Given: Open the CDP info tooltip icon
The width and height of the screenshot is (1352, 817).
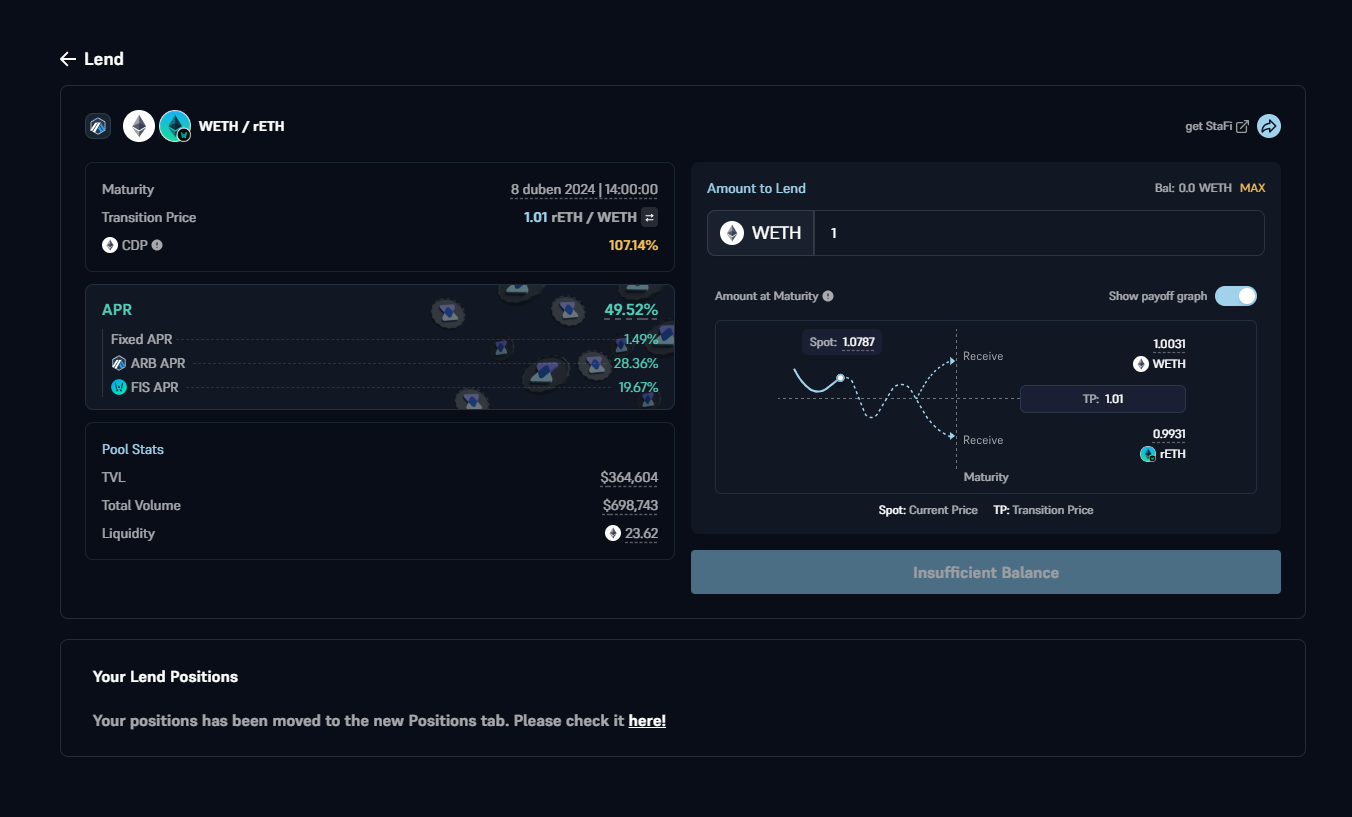Looking at the screenshot, I should (x=157, y=245).
